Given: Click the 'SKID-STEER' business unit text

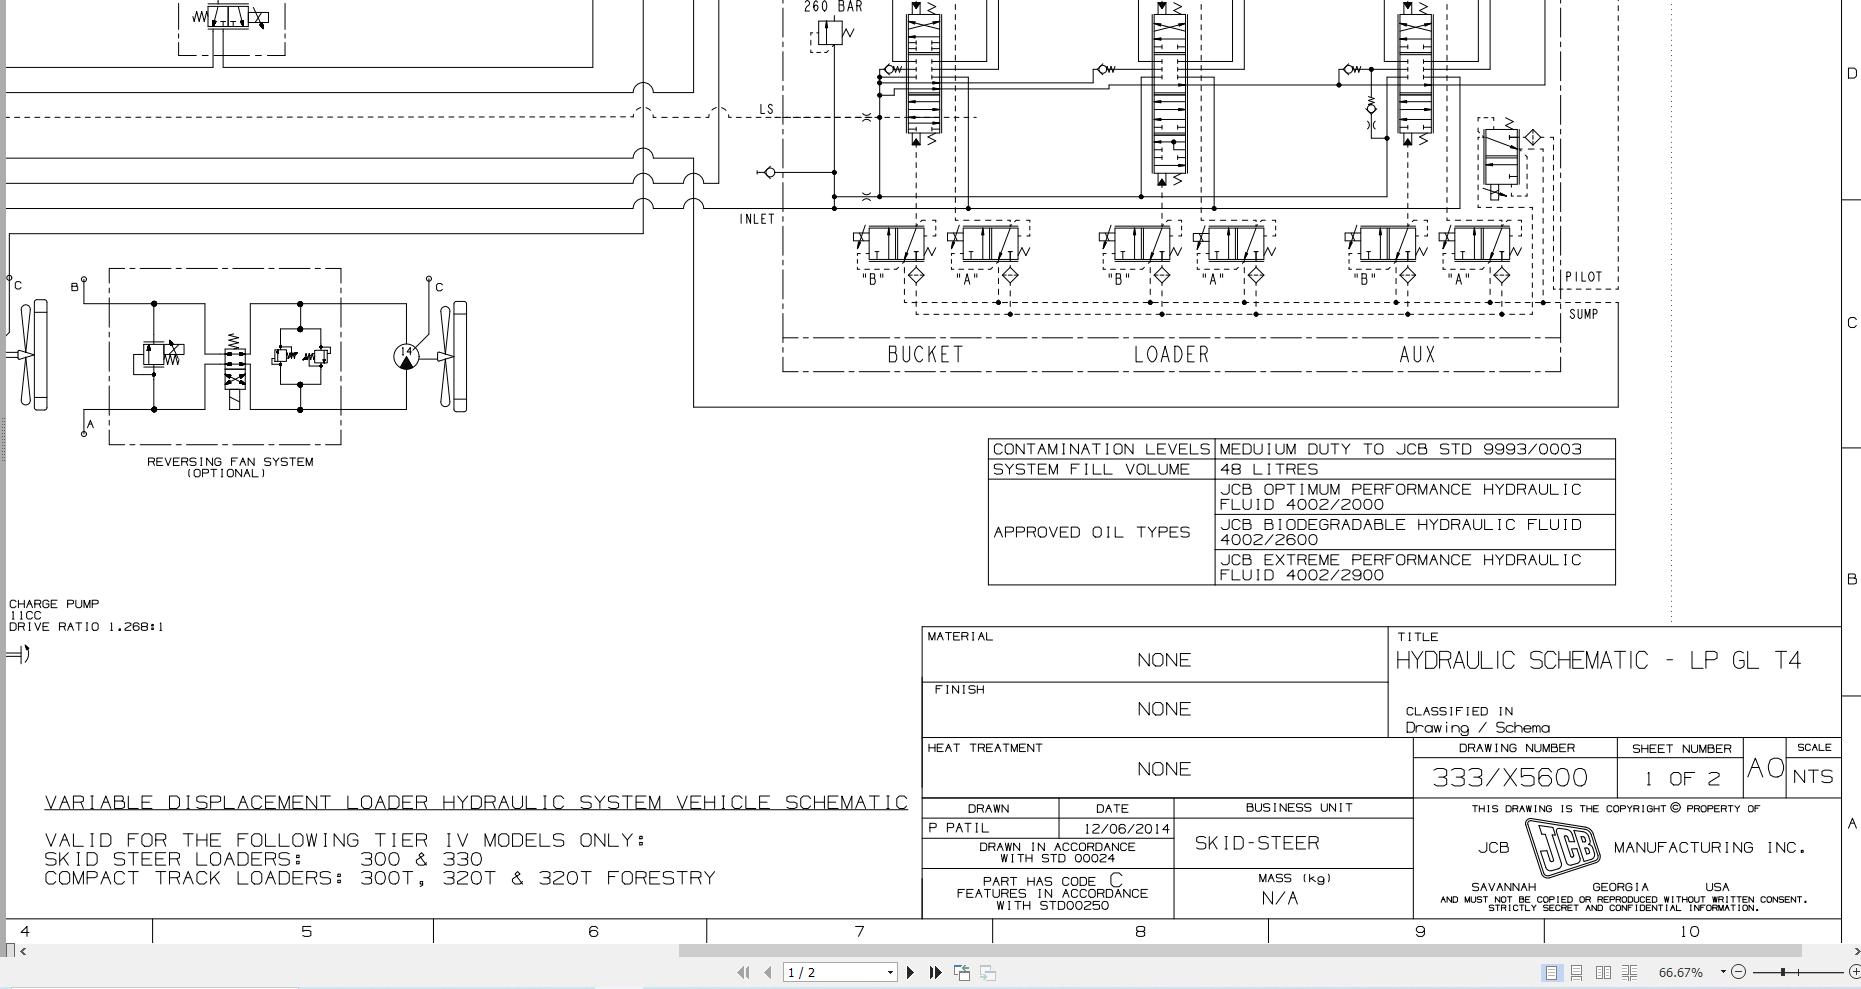Looking at the screenshot, I should click(1257, 843).
